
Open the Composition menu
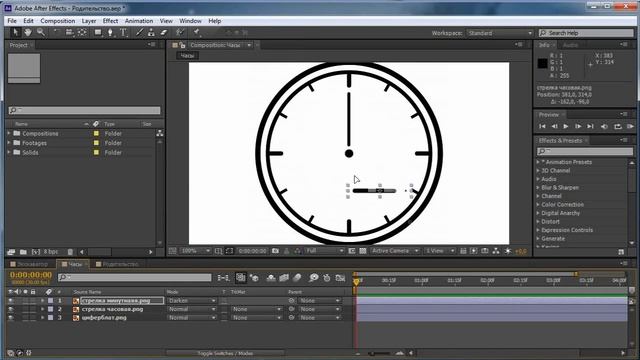[x=58, y=21]
